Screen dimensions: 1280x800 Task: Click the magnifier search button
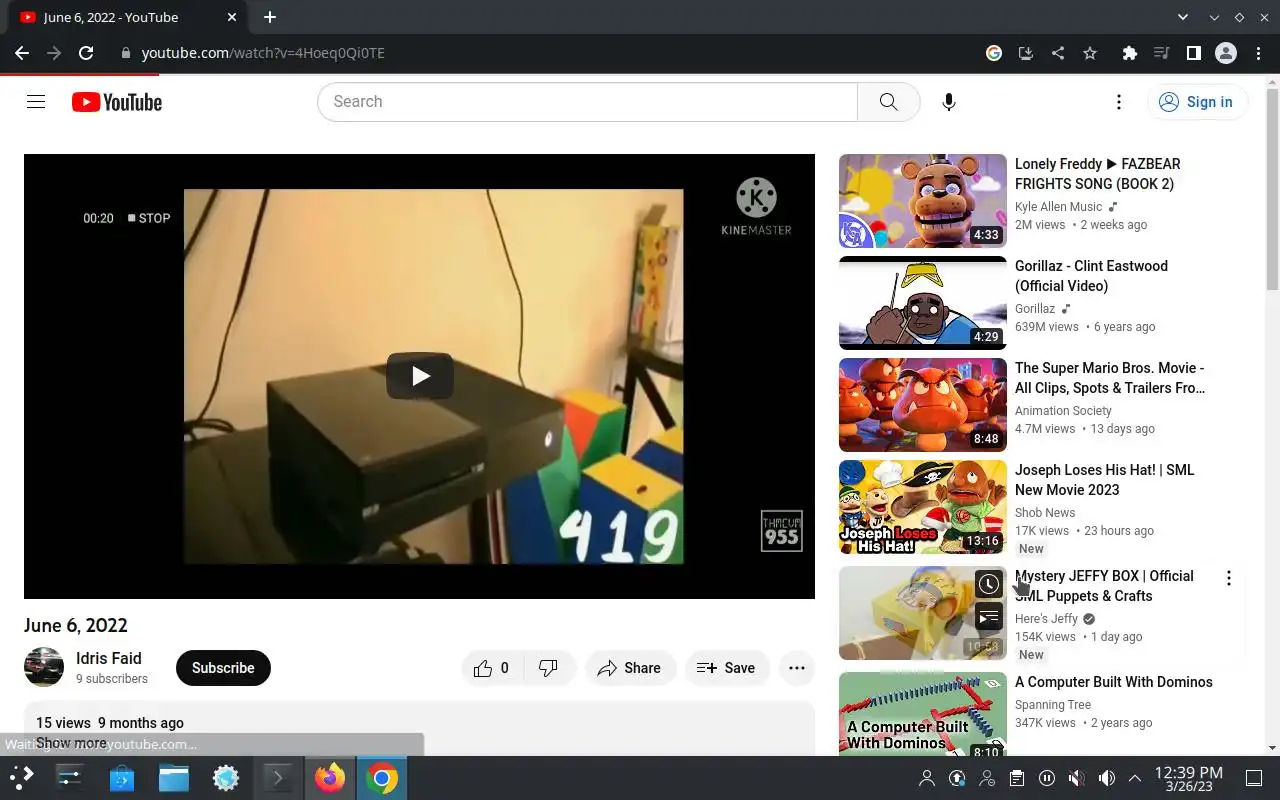[x=888, y=102]
